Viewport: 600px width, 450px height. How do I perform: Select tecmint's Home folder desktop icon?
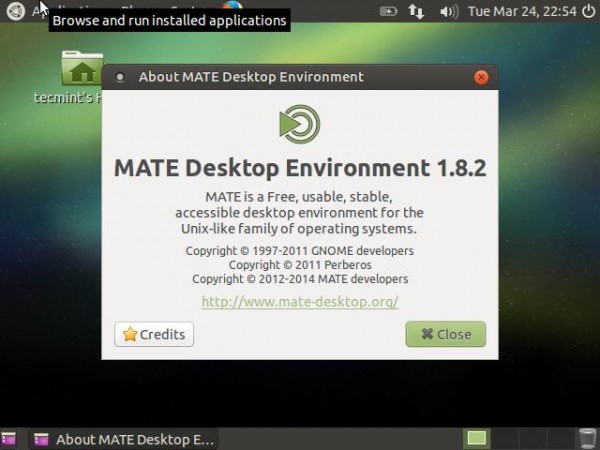pyautogui.click(x=82, y=68)
